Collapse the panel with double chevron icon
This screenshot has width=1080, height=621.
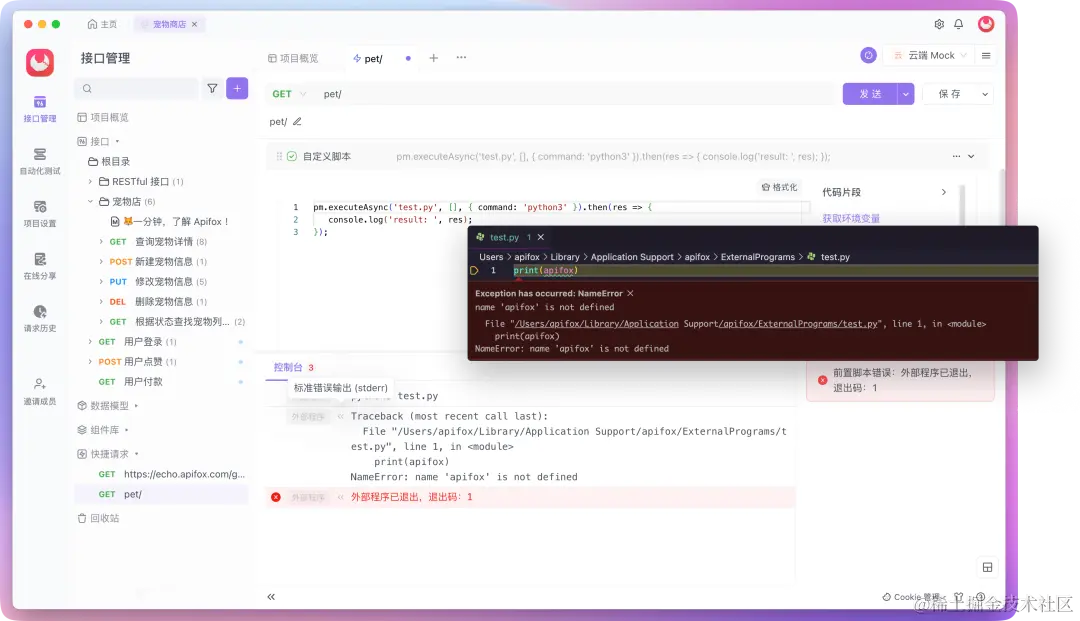271,597
